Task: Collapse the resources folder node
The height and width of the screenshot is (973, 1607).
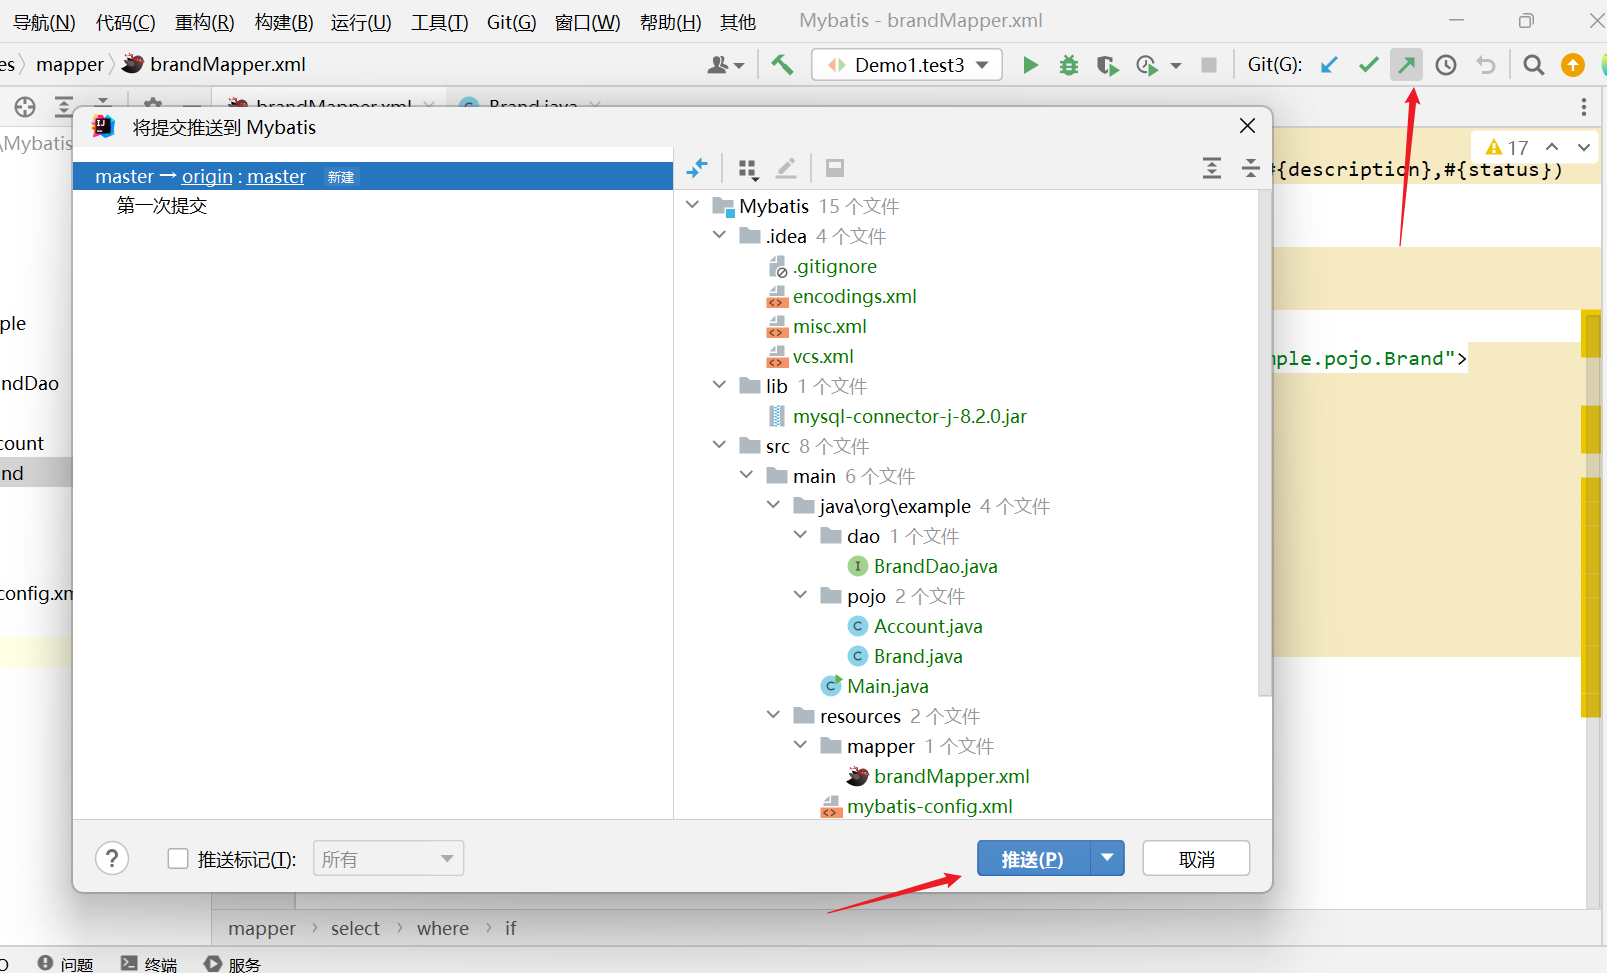Action: [774, 715]
